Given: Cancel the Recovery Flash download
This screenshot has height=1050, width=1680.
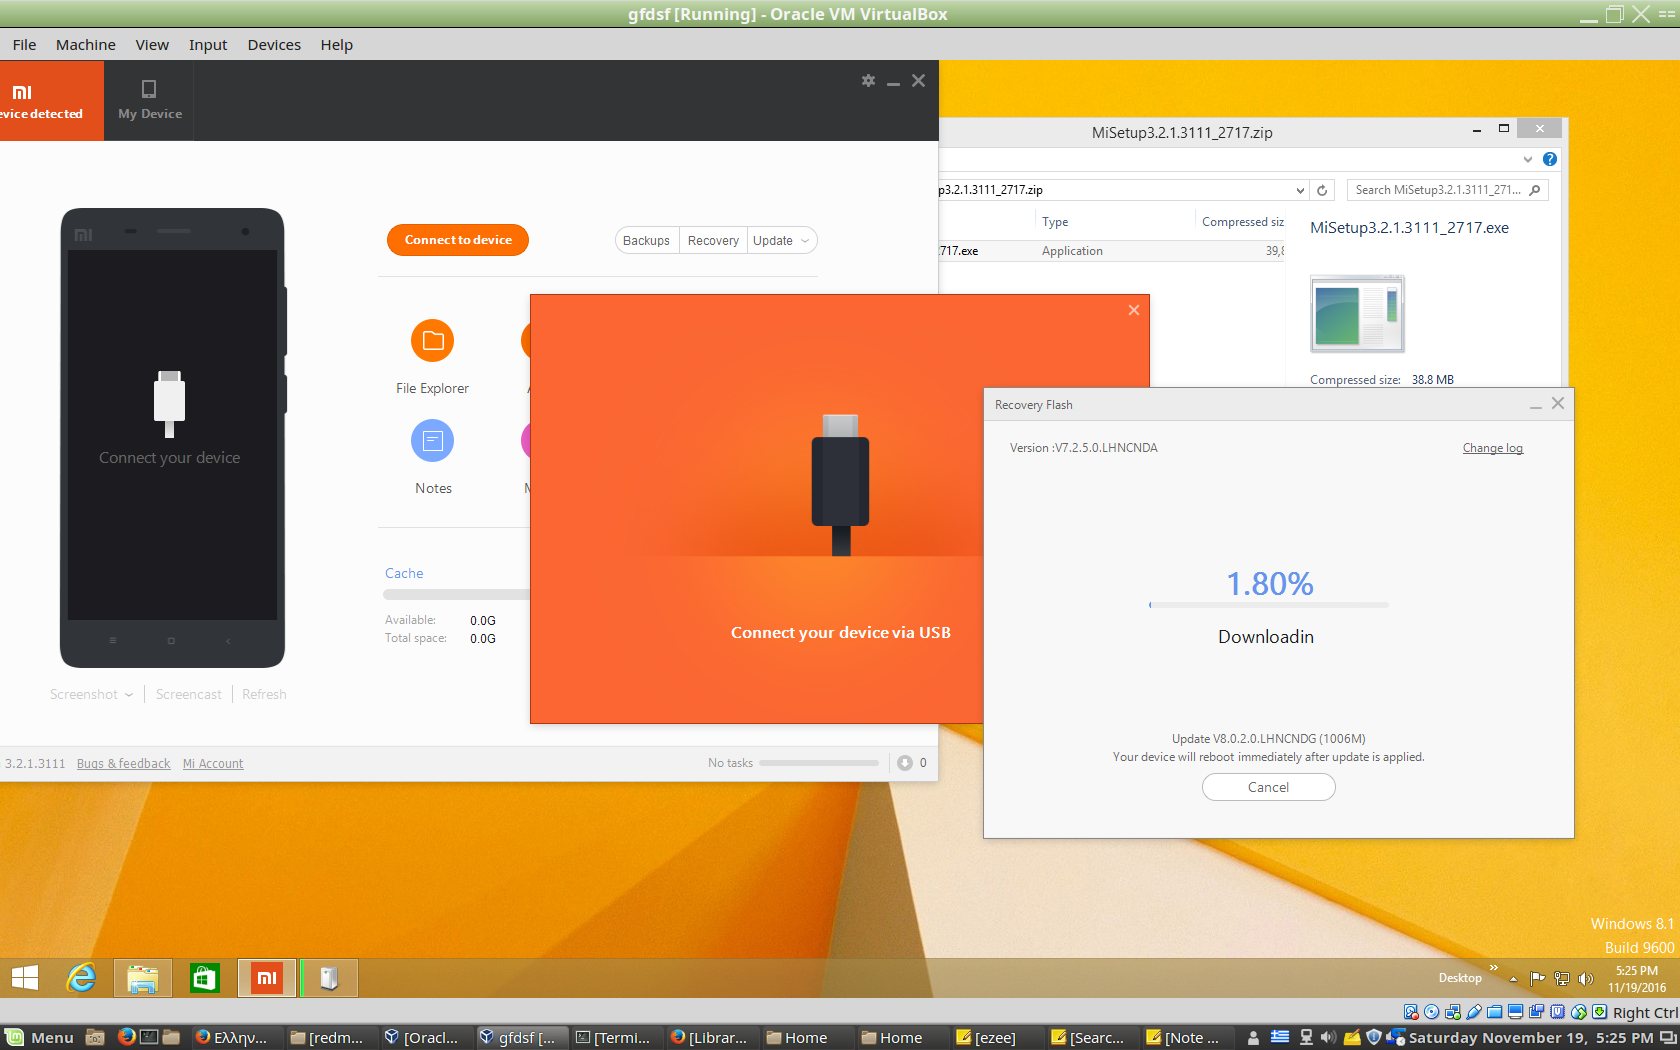Looking at the screenshot, I should (1268, 787).
